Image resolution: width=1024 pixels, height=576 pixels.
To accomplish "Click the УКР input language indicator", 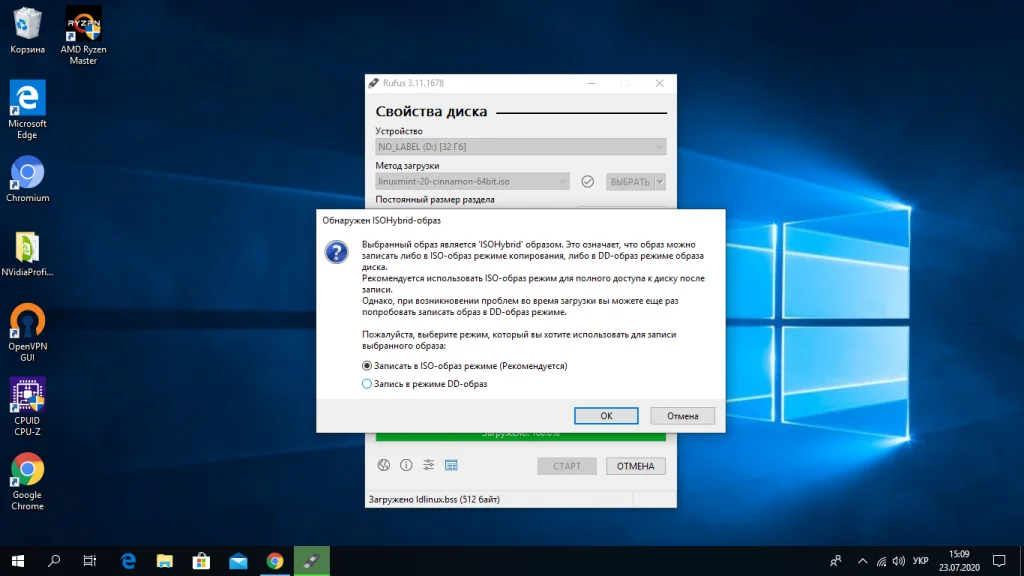I will coord(921,561).
